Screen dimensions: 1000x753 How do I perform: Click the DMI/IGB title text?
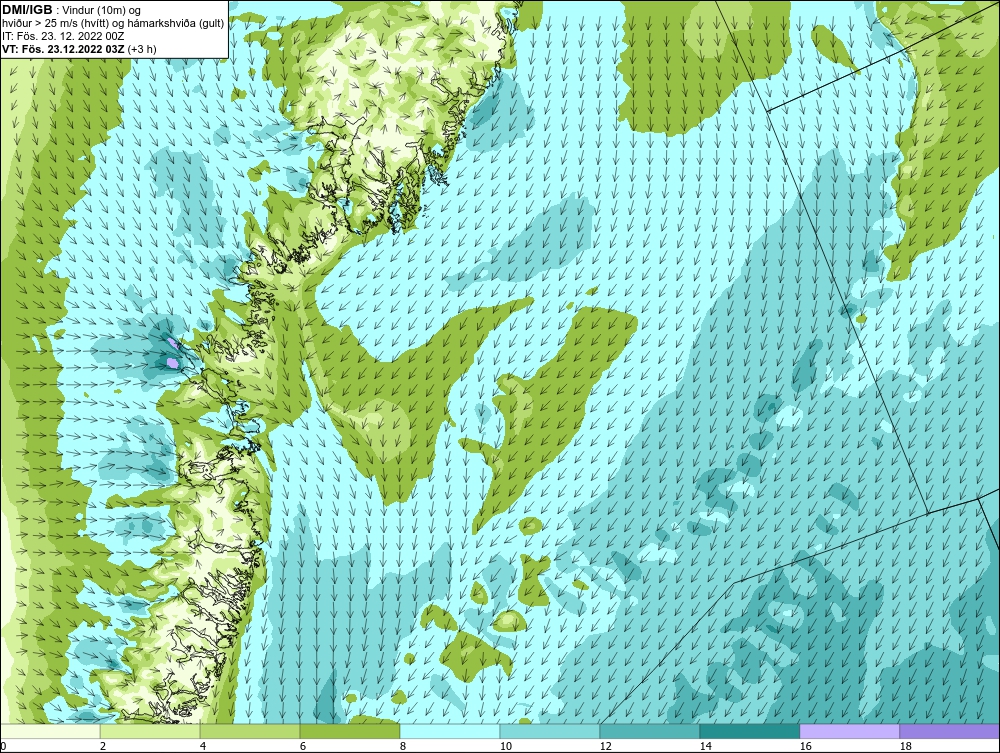coord(27,10)
